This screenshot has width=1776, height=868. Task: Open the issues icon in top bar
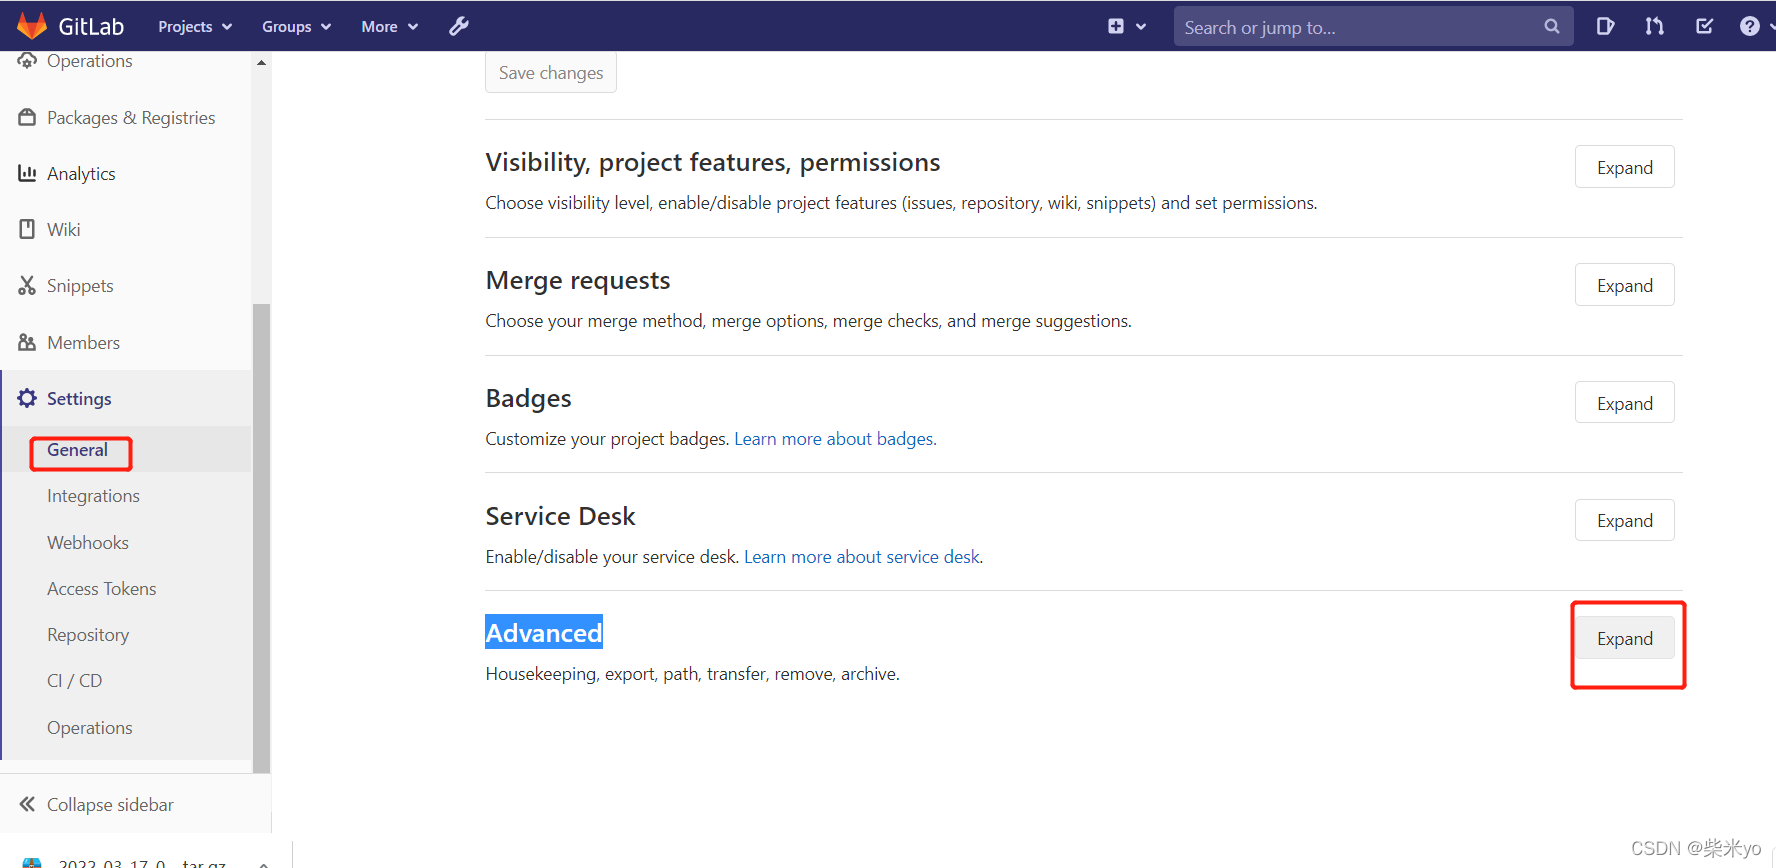tap(1605, 26)
